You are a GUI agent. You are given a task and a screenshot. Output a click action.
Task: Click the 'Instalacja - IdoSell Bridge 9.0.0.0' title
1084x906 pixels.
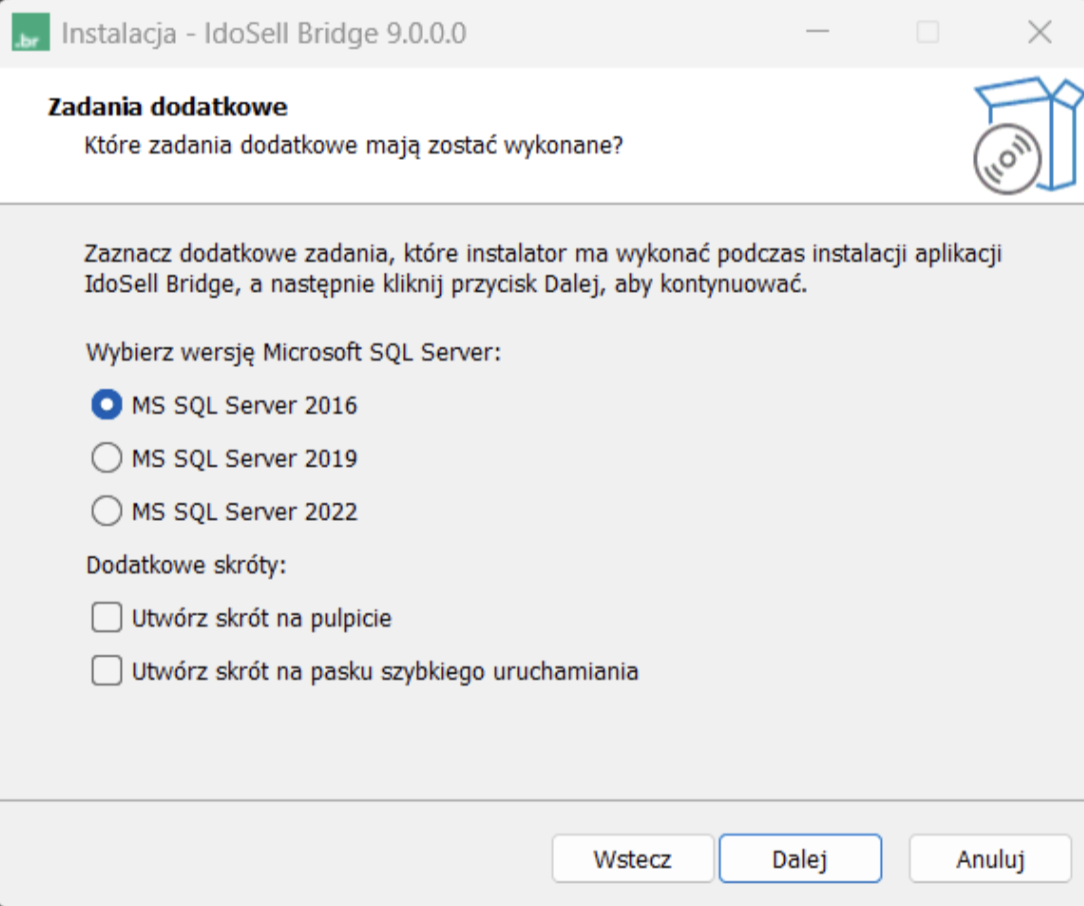(264, 33)
